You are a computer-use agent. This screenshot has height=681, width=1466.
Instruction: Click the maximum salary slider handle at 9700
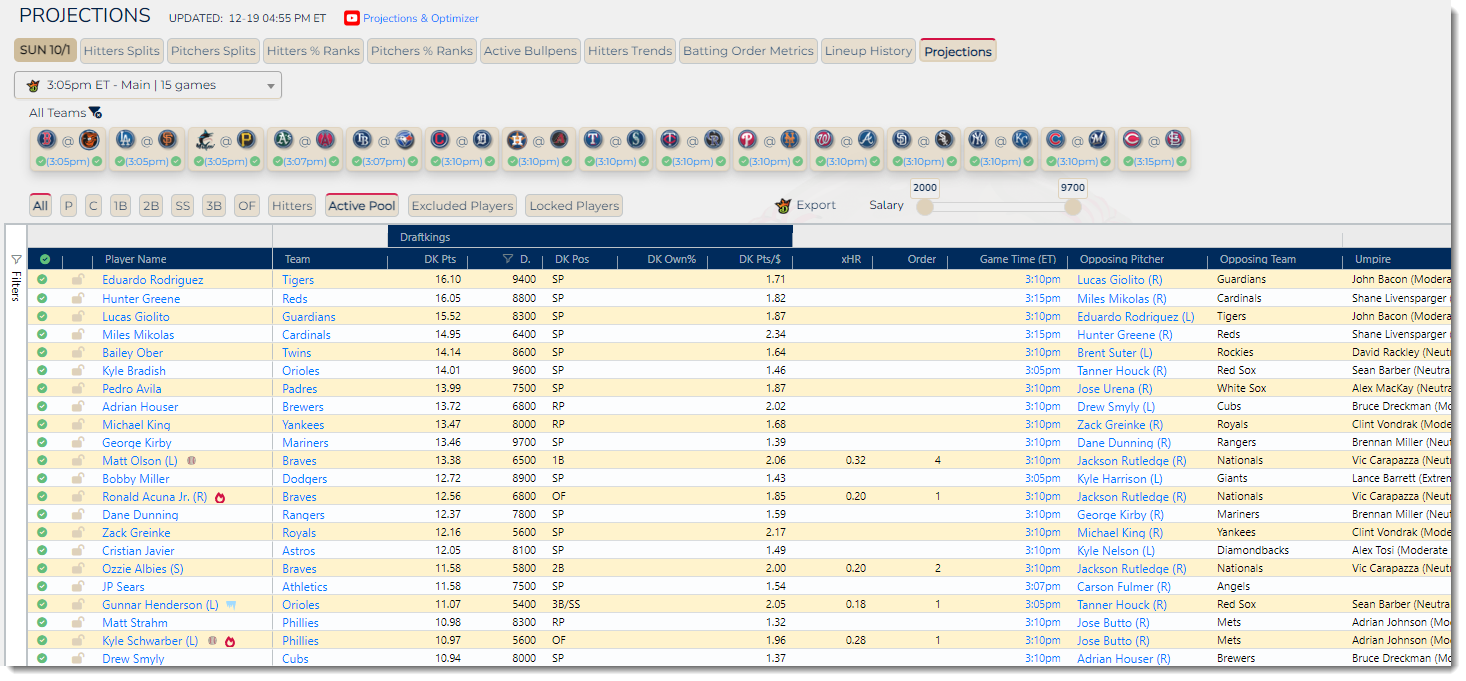[1072, 206]
